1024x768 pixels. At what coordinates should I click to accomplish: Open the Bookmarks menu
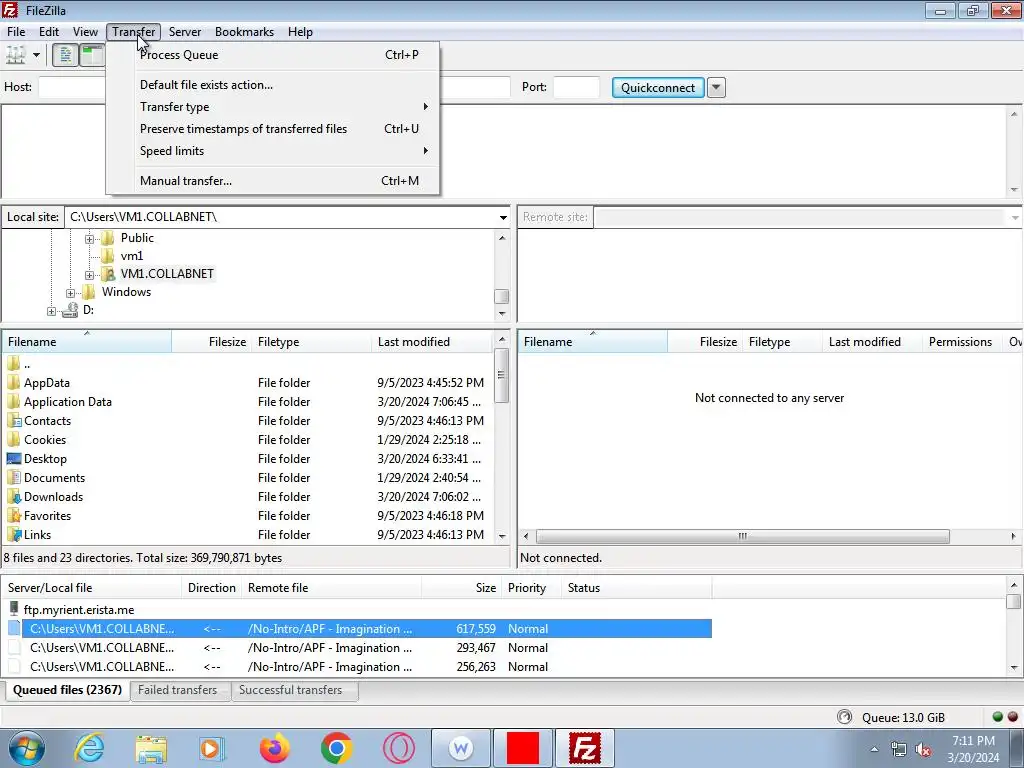click(244, 32)
